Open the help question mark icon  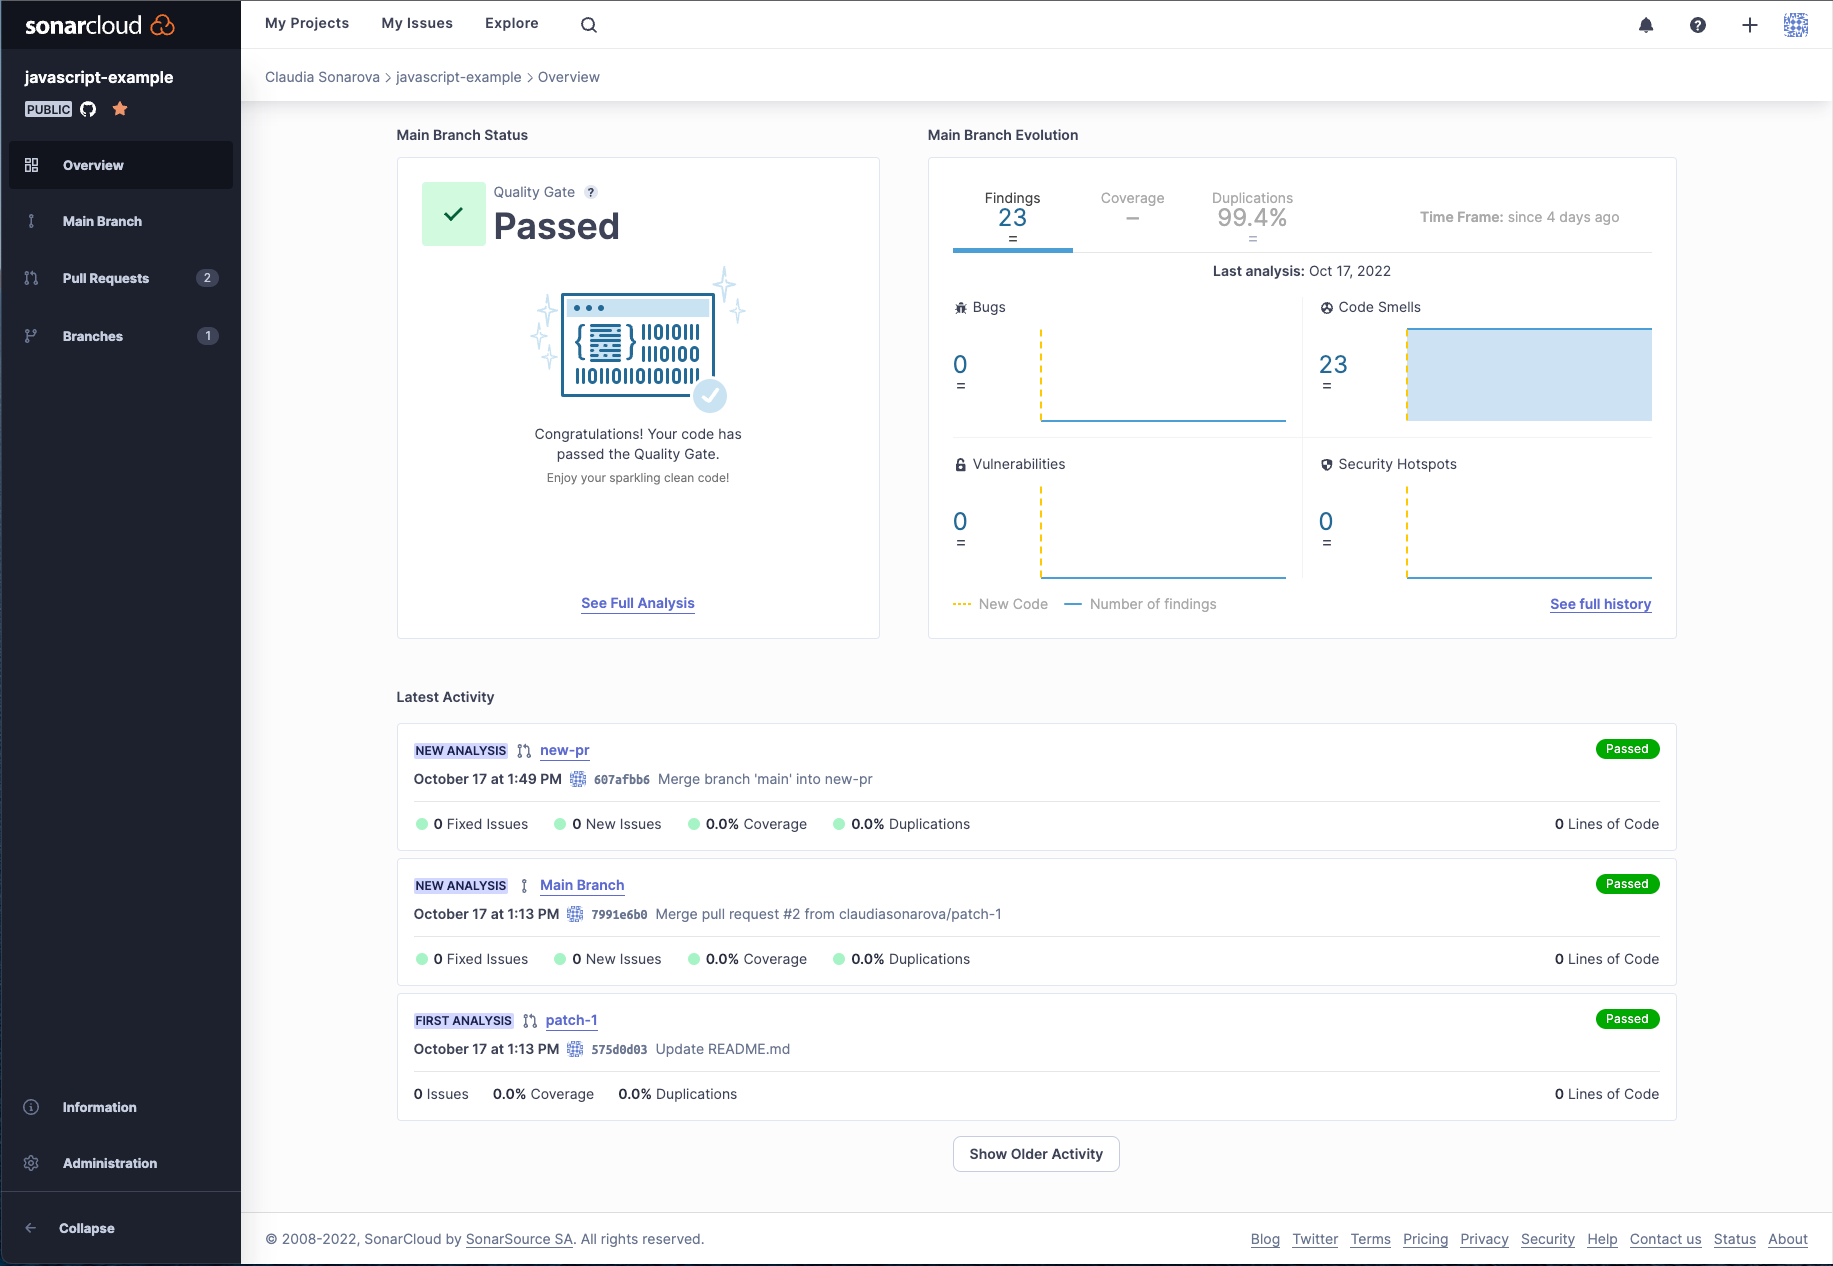pyautogui.click(x=1698, y=25)
